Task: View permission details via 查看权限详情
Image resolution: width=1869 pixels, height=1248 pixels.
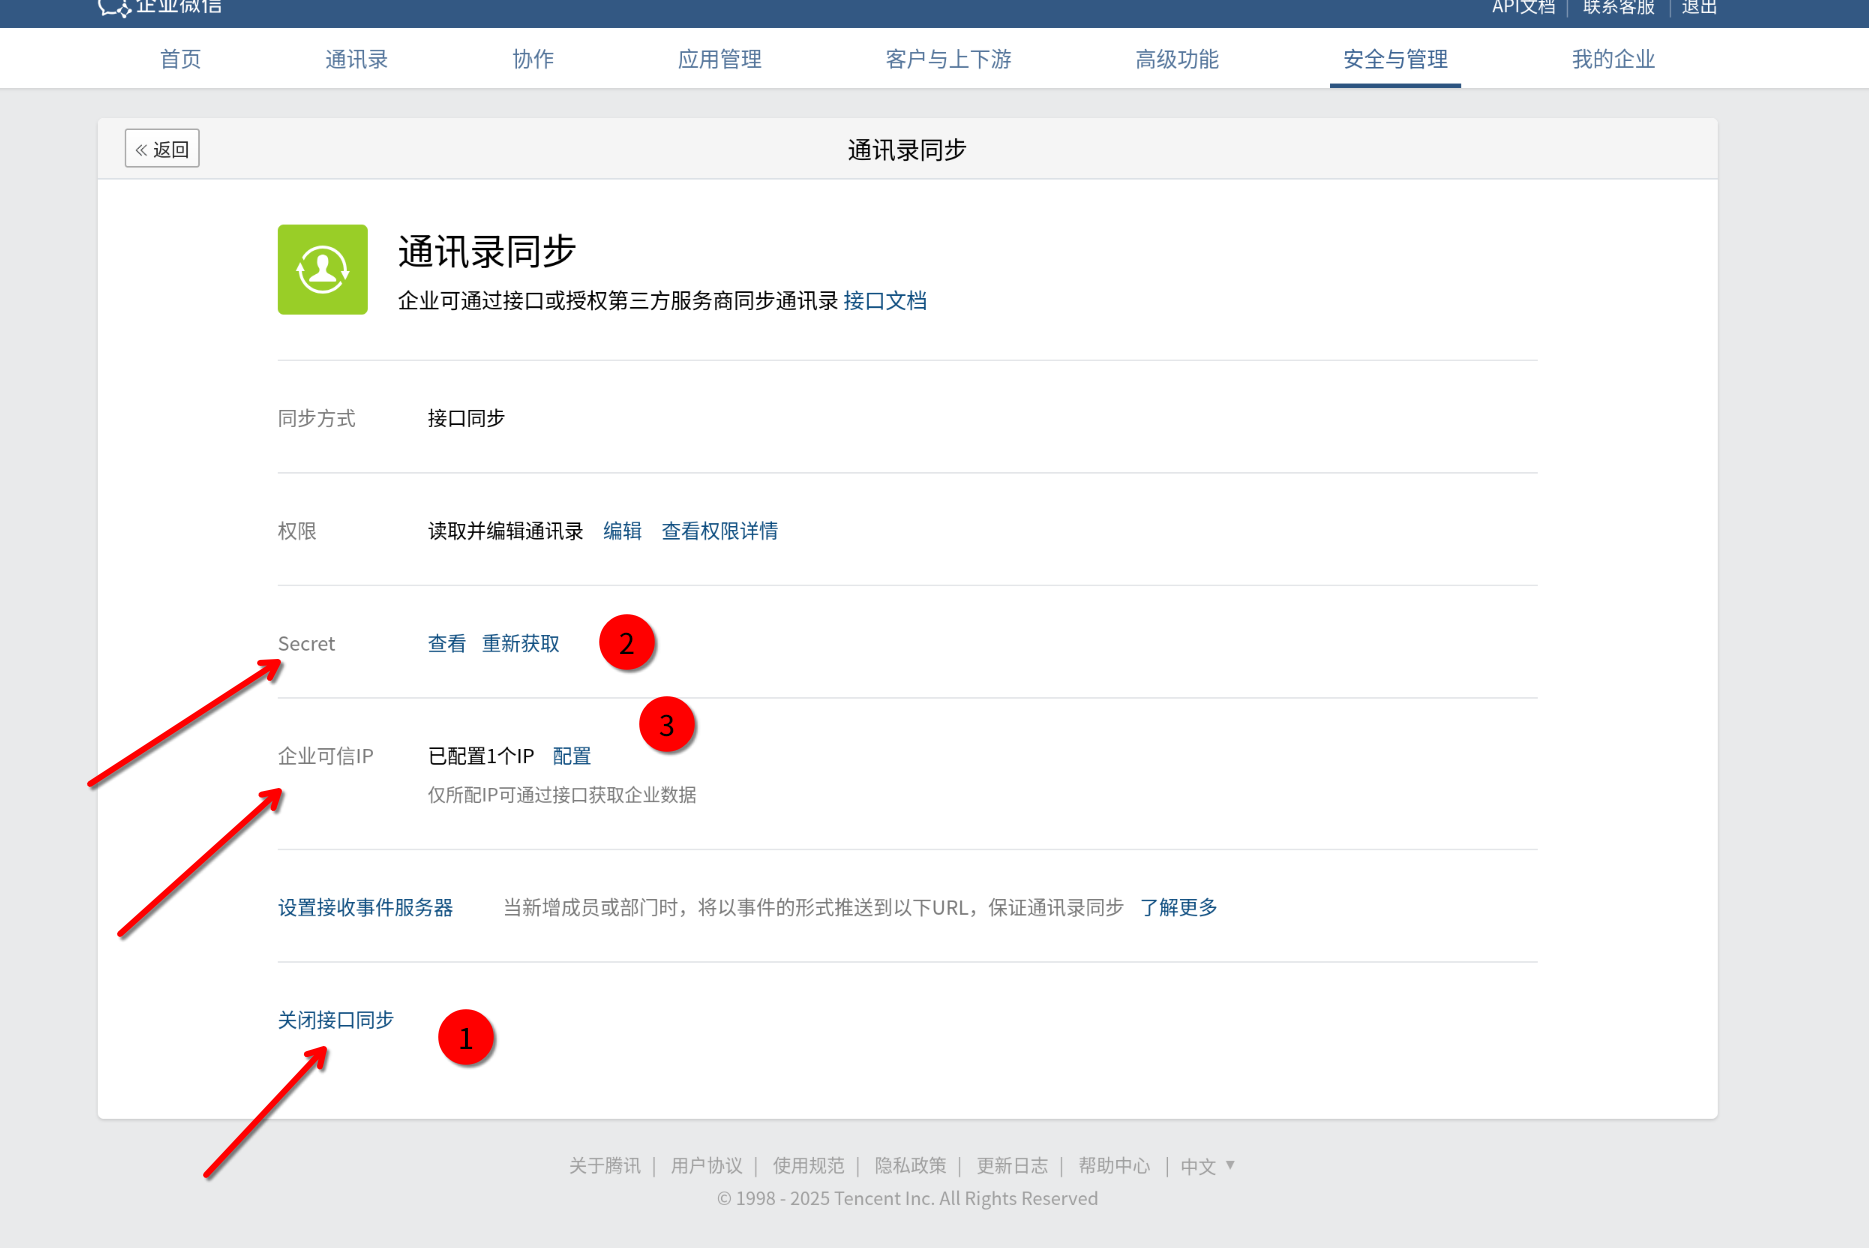Action: (719, 531)
